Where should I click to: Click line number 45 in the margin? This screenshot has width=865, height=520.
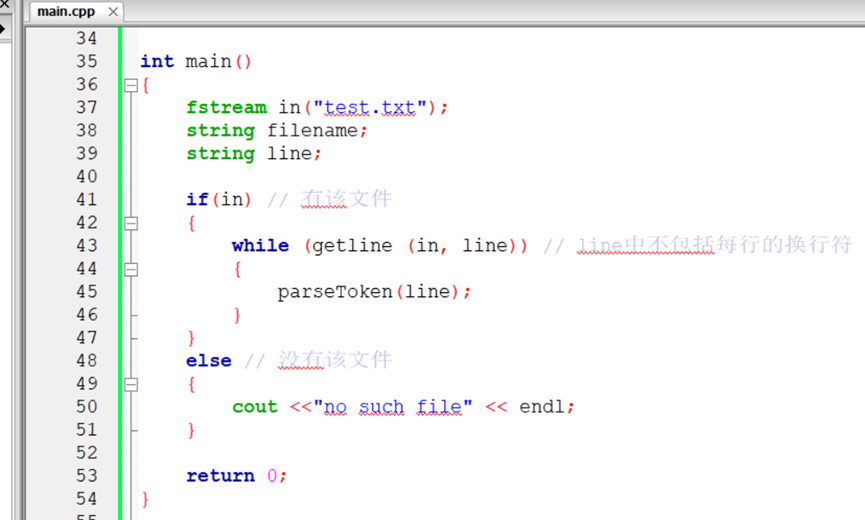point(87,291)
